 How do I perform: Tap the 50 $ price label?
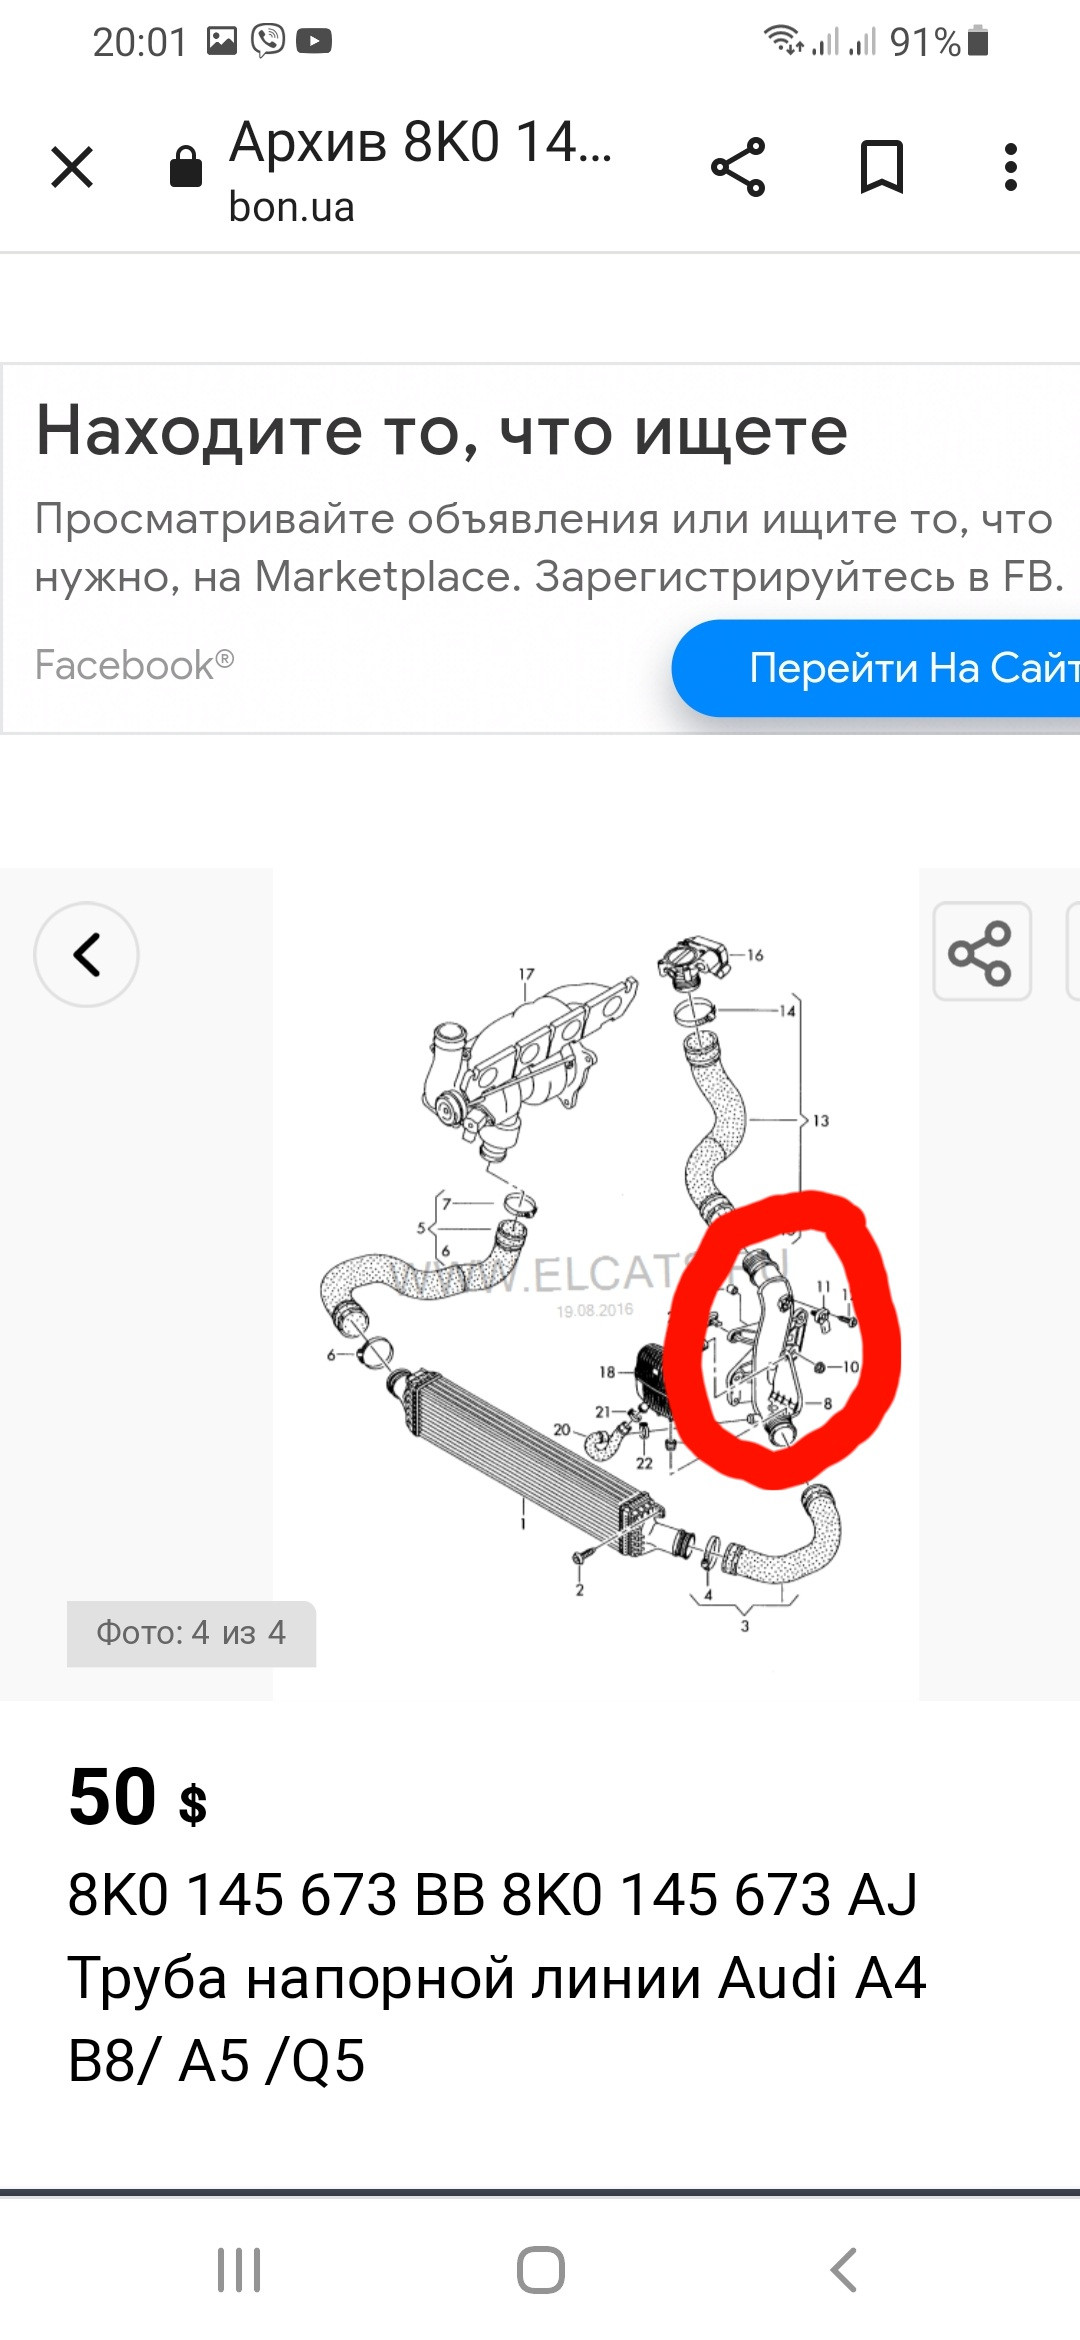[x=138, y=1797]
